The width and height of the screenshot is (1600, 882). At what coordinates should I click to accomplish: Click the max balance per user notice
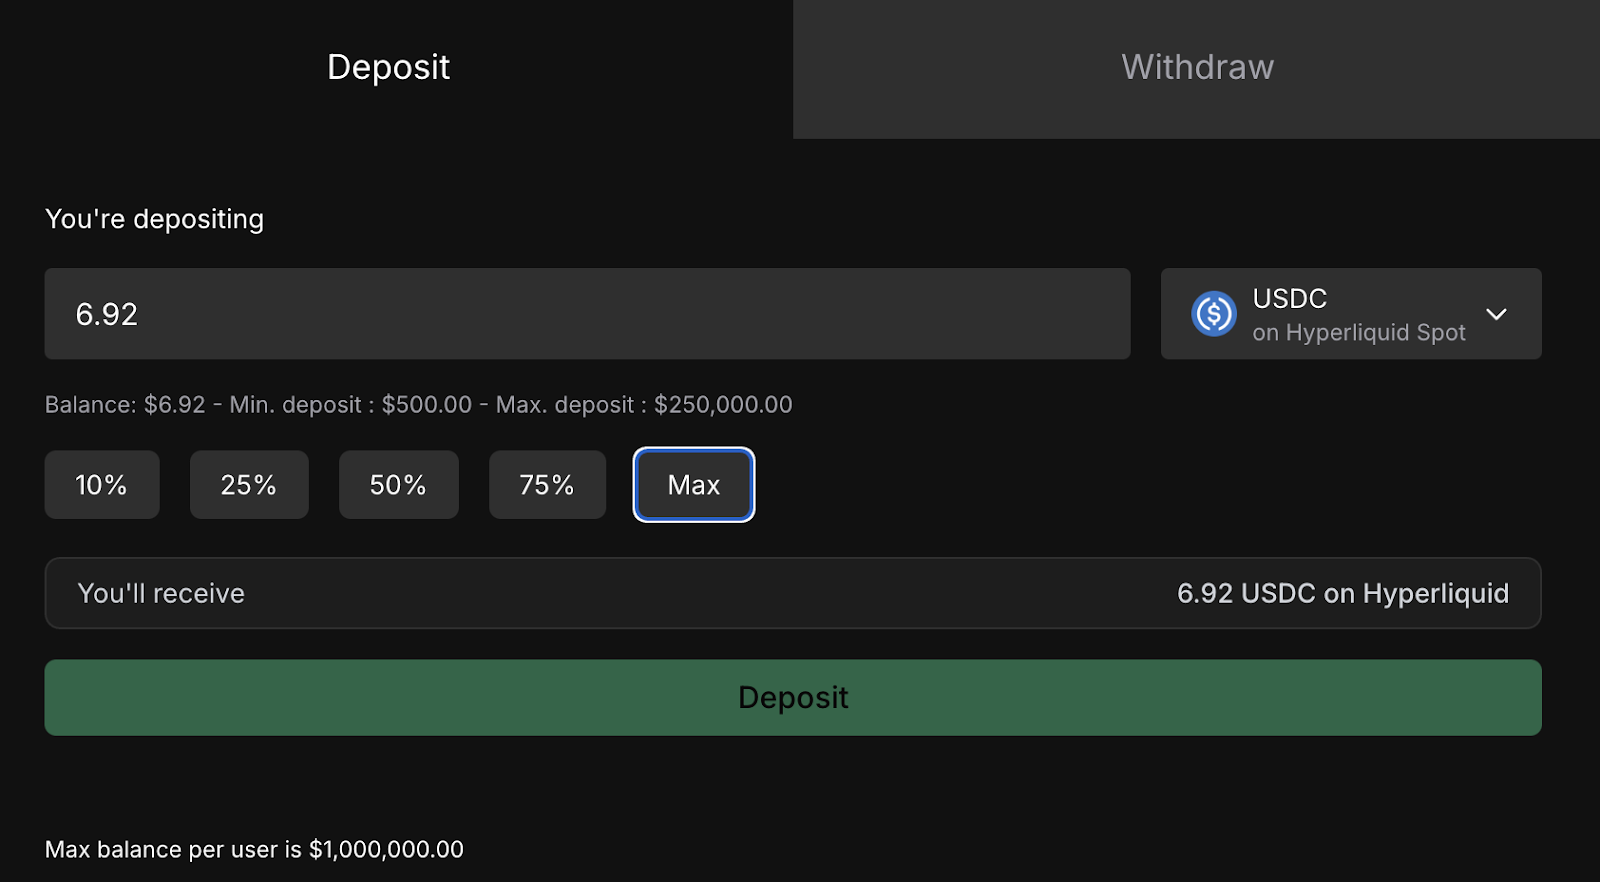pyautogui.click(x=254, y=850)
